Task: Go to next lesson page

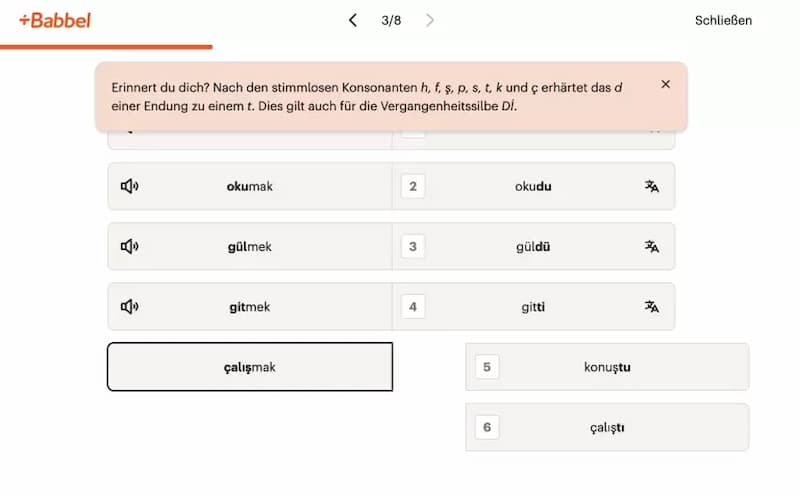Action: [430, 20]
